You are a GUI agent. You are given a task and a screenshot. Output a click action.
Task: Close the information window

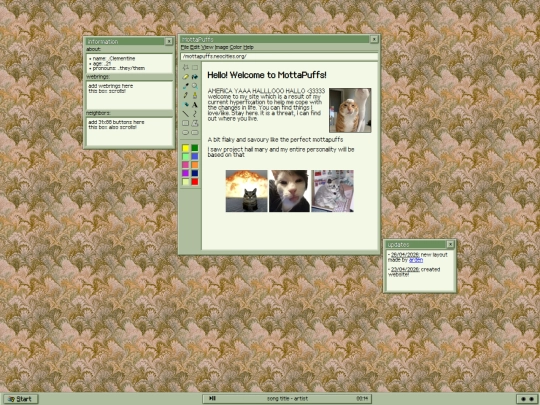(x=169, y=41)
